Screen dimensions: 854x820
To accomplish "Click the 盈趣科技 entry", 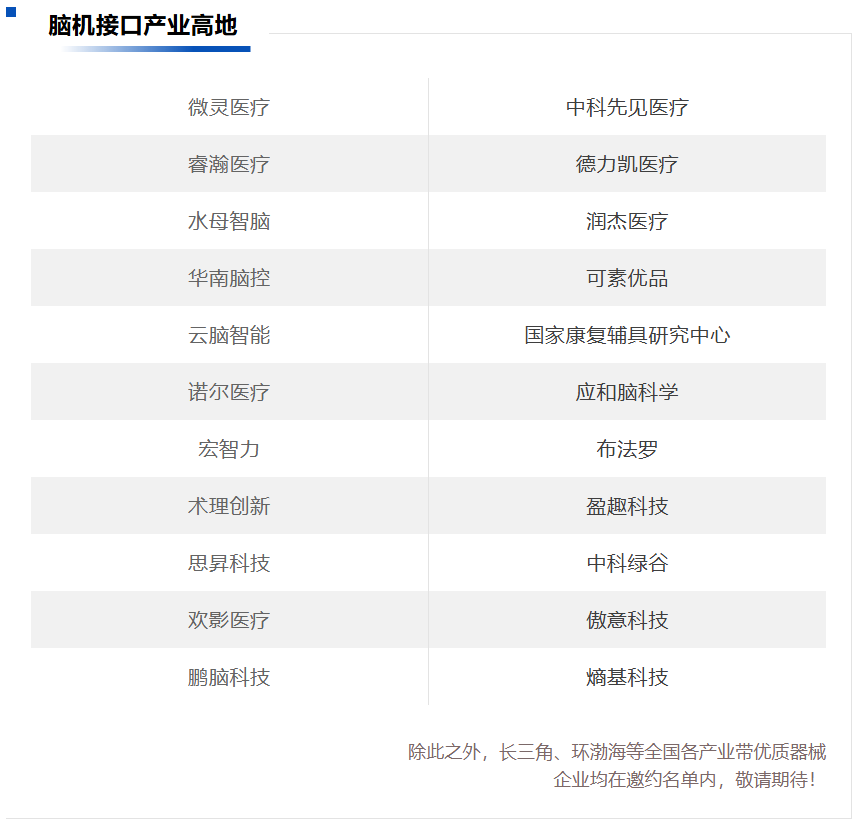I will point(627,506).
